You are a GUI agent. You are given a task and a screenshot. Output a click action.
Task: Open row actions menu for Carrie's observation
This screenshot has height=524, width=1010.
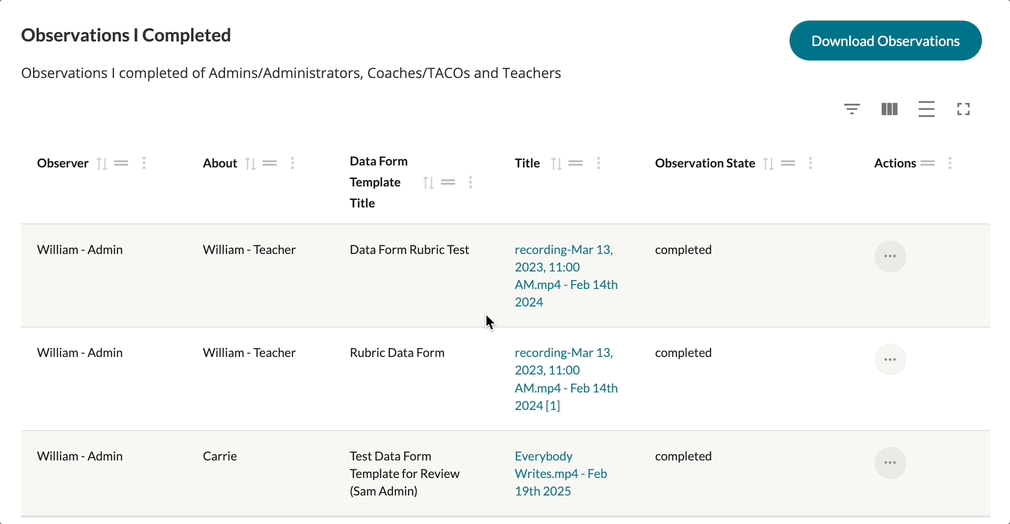890,462
